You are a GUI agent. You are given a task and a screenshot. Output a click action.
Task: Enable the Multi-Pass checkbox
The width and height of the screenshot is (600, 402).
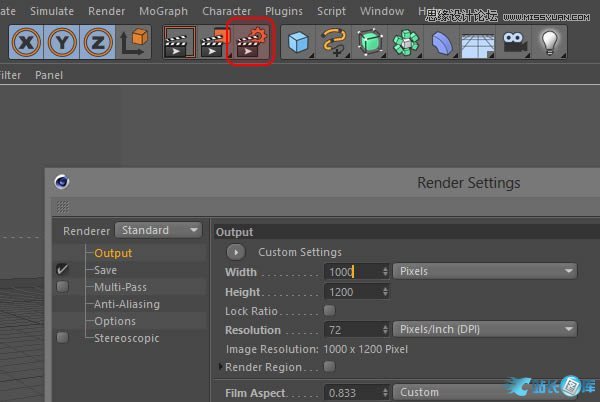(x=63, y=287)
